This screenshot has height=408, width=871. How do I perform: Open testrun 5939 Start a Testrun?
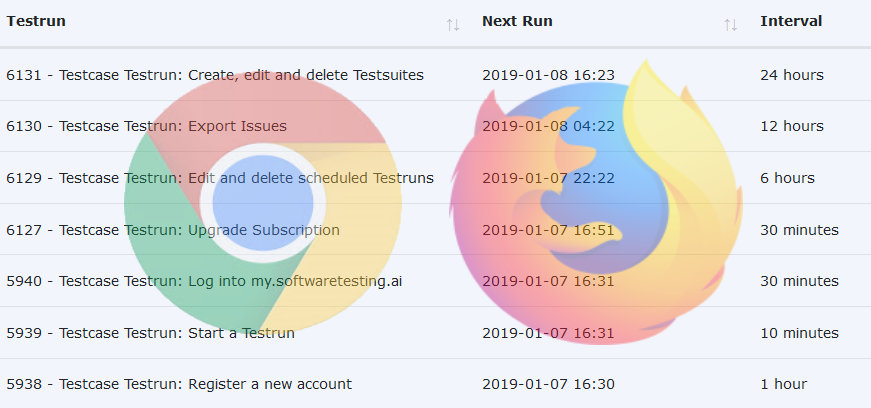[150, 333]
